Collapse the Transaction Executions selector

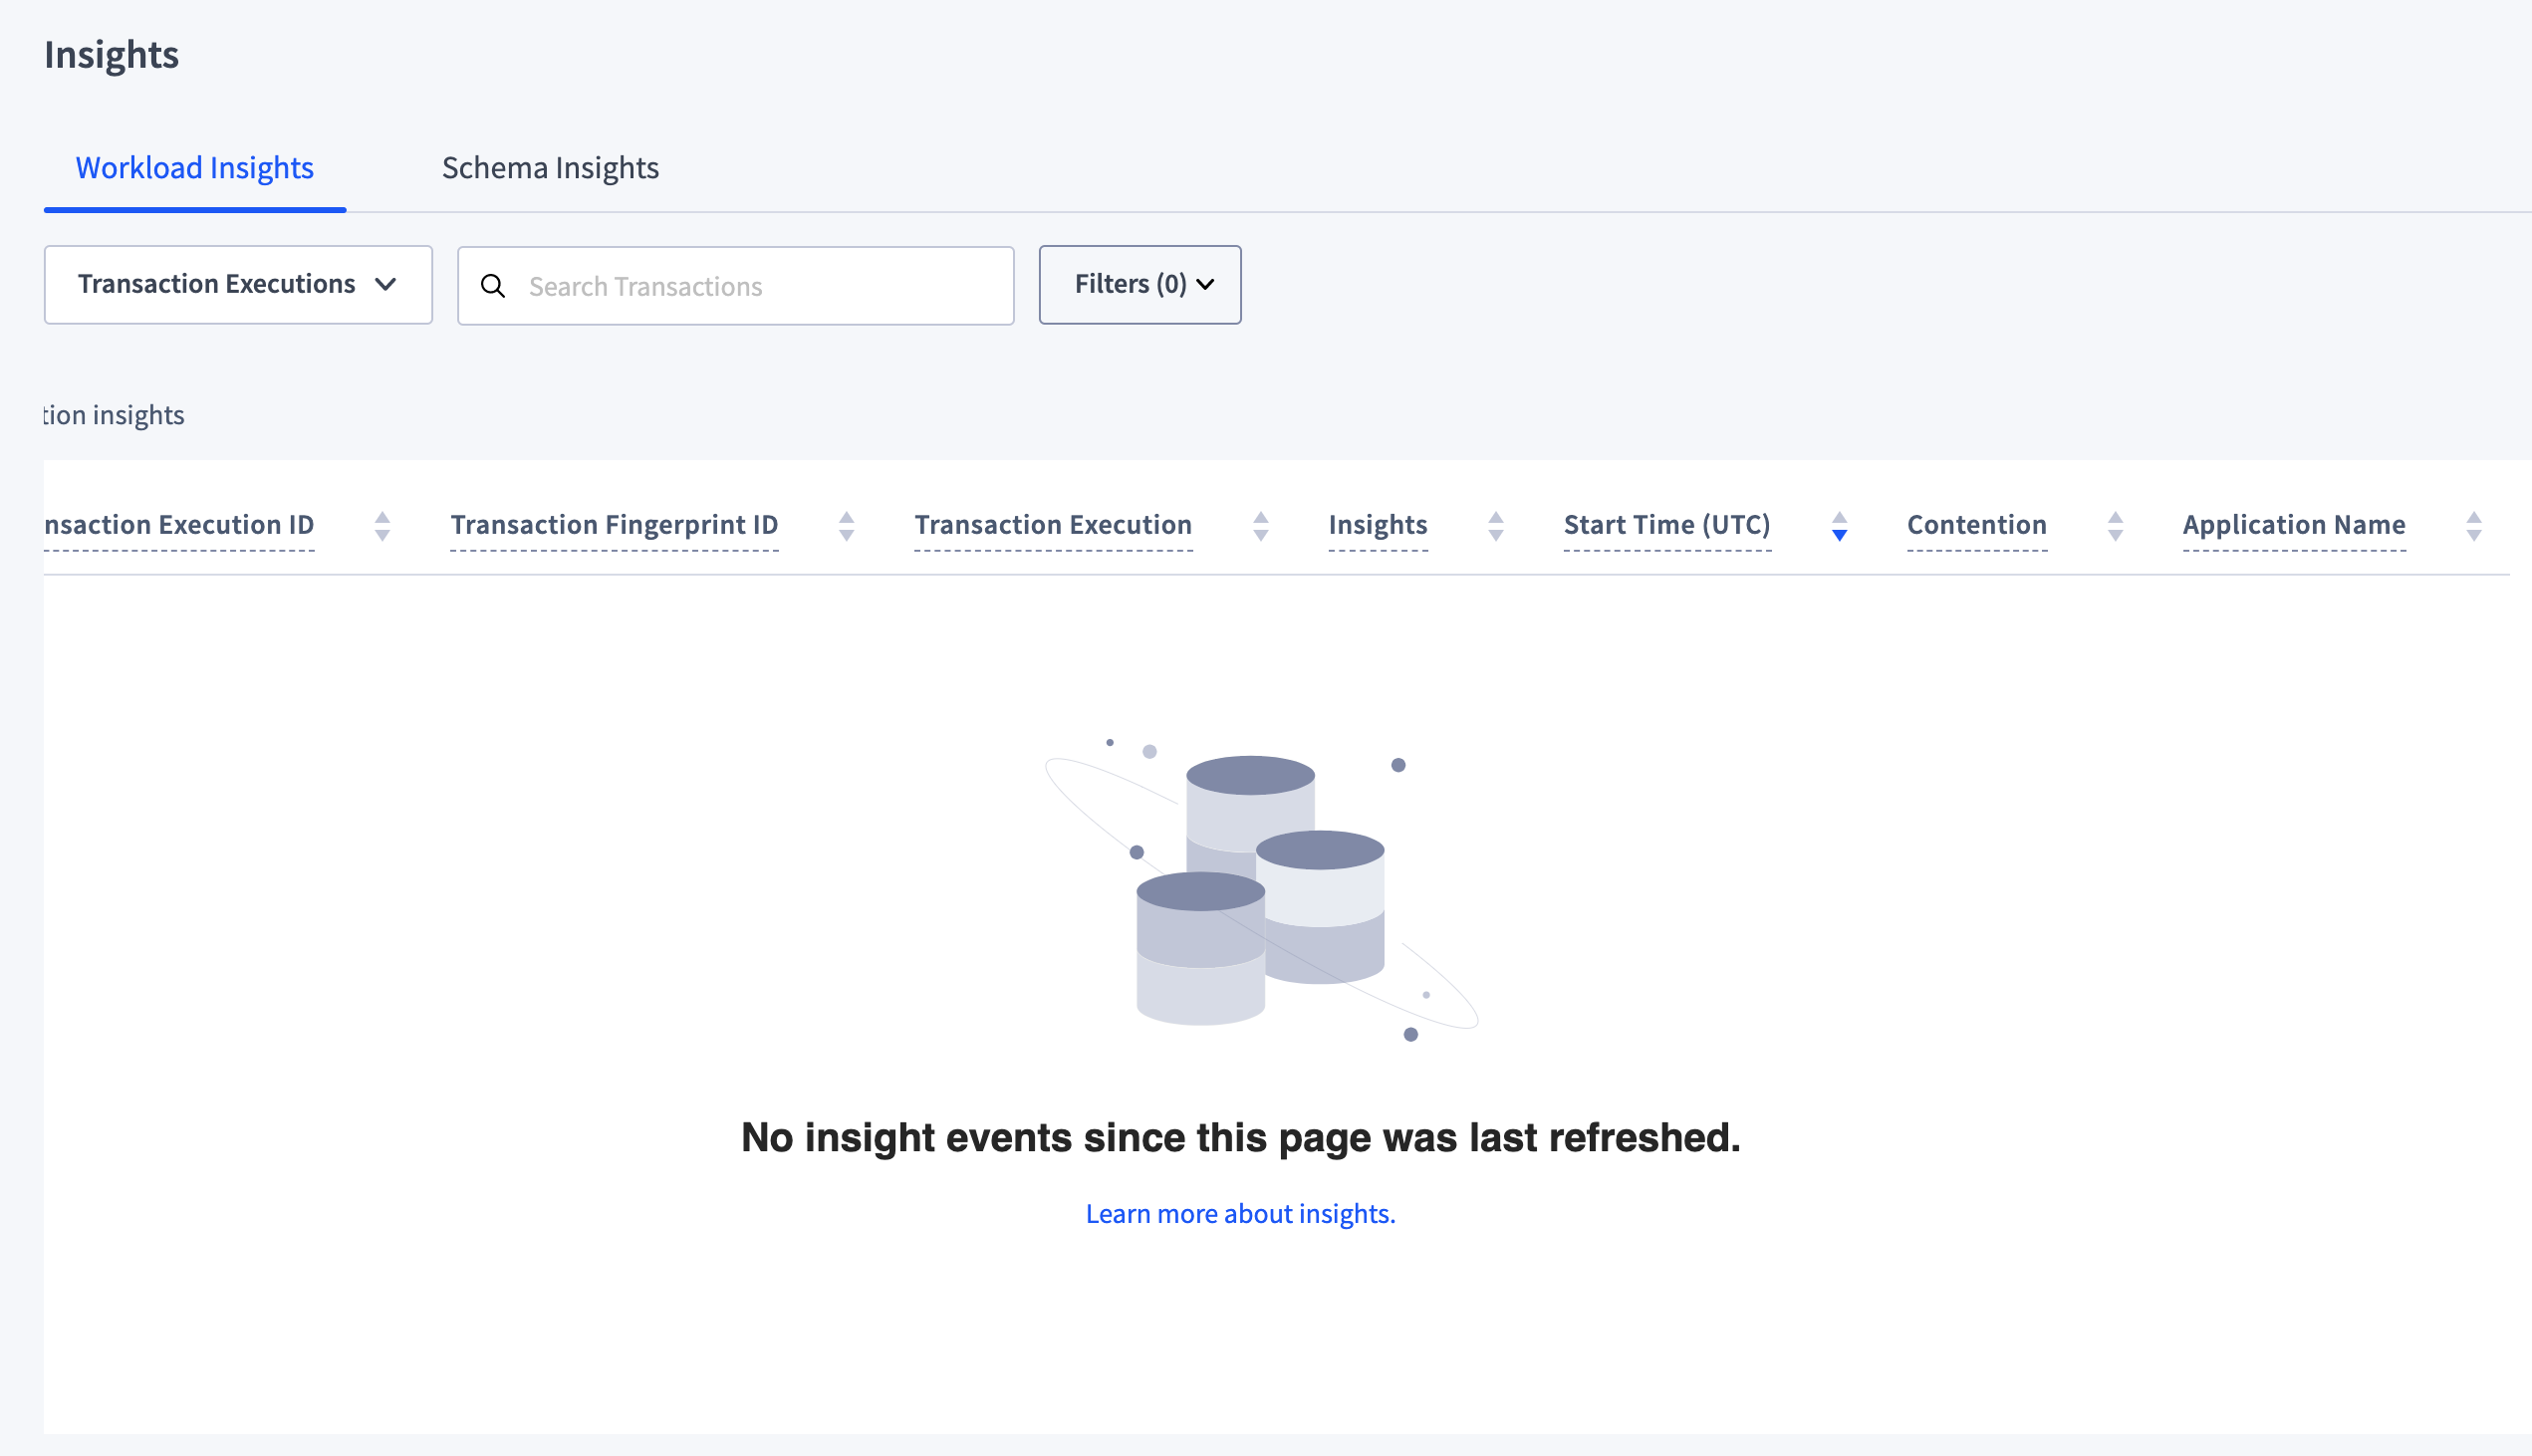(387, 284)
